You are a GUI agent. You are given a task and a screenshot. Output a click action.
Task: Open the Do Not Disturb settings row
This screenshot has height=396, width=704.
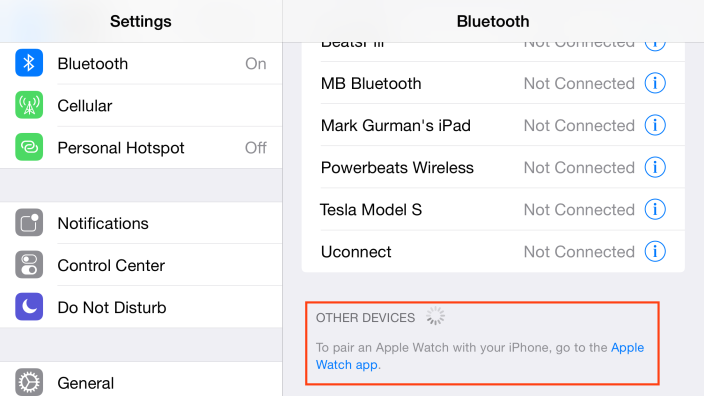point(141,308)
